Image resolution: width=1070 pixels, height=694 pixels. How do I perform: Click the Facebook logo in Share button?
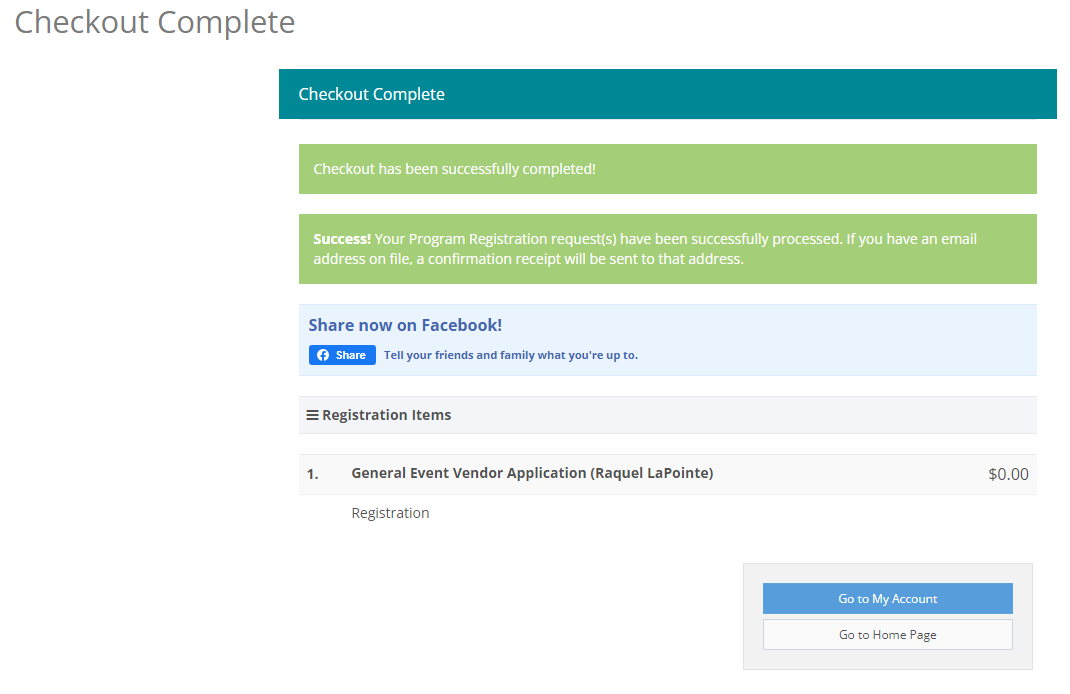click(x=323, y=355)
